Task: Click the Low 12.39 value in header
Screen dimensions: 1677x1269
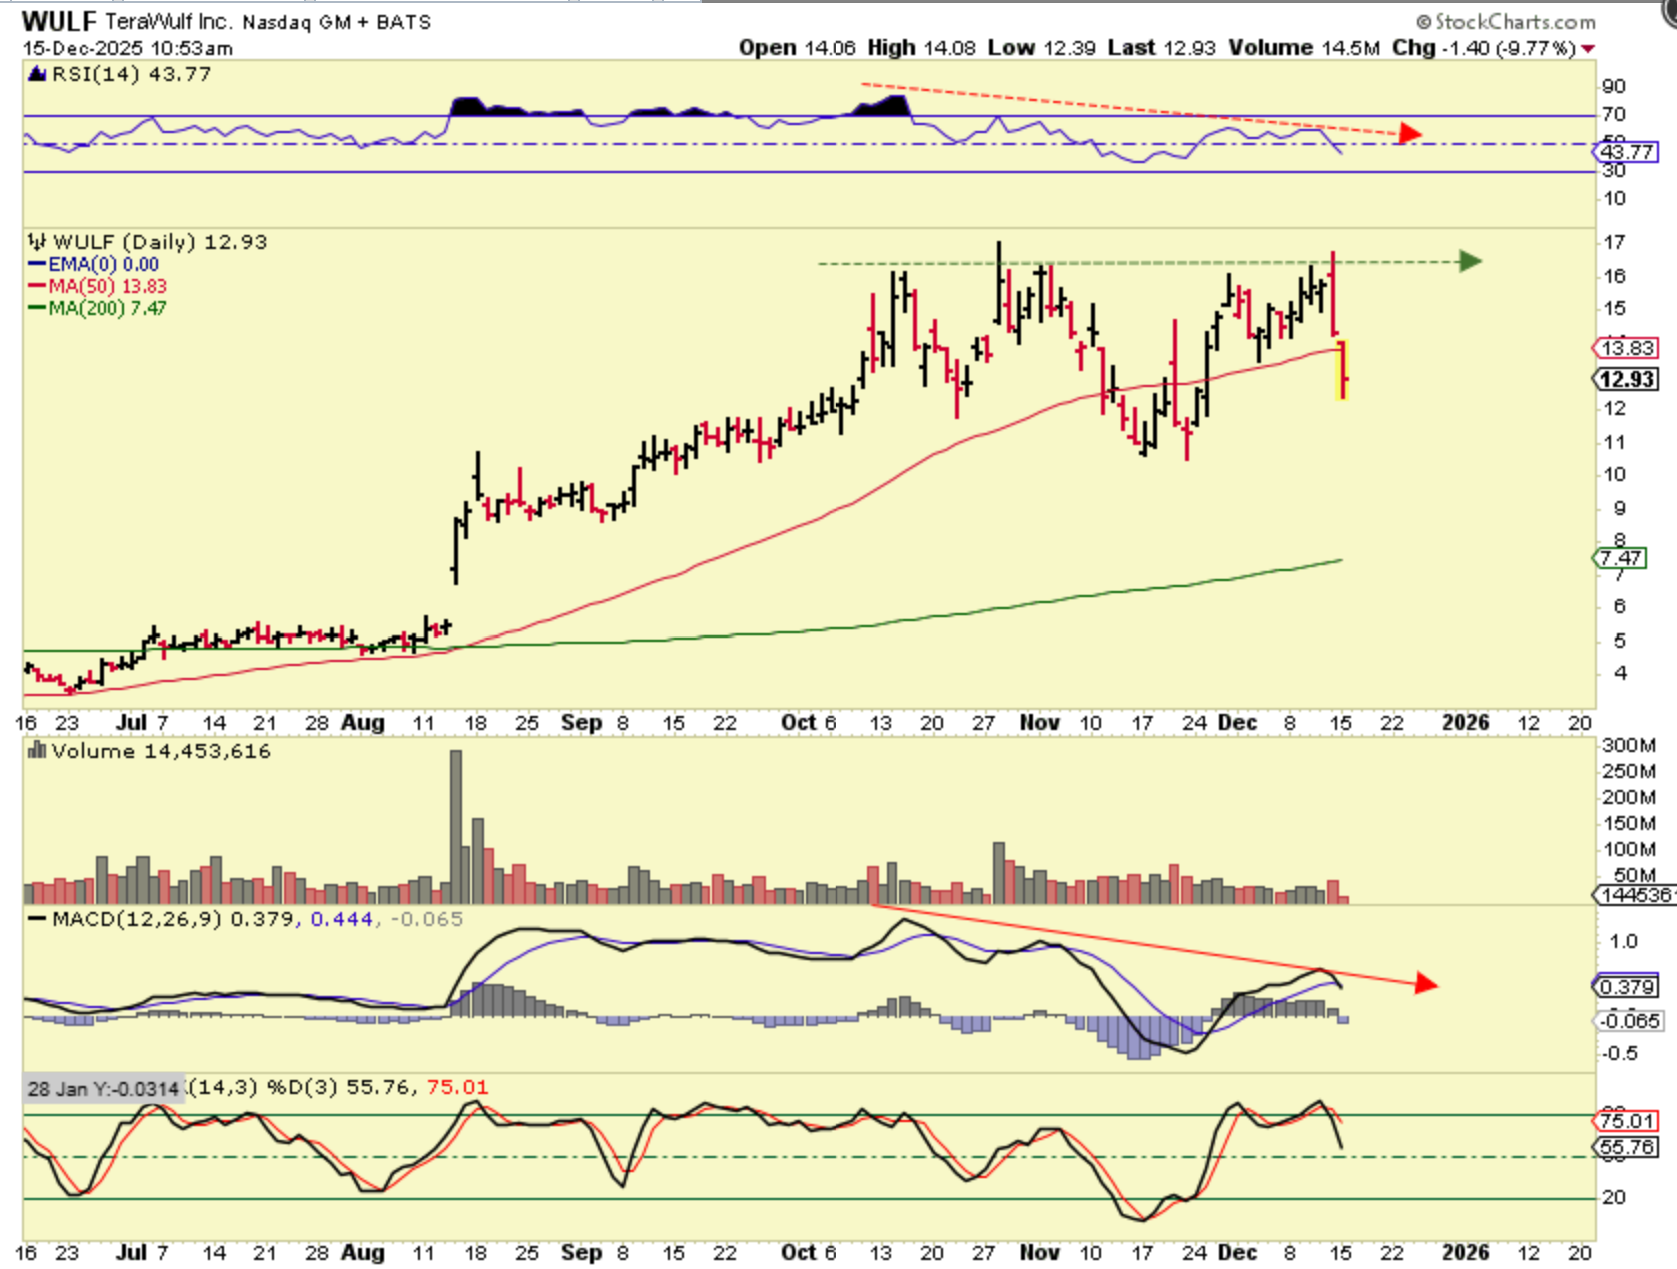Action: point(1042,47)
